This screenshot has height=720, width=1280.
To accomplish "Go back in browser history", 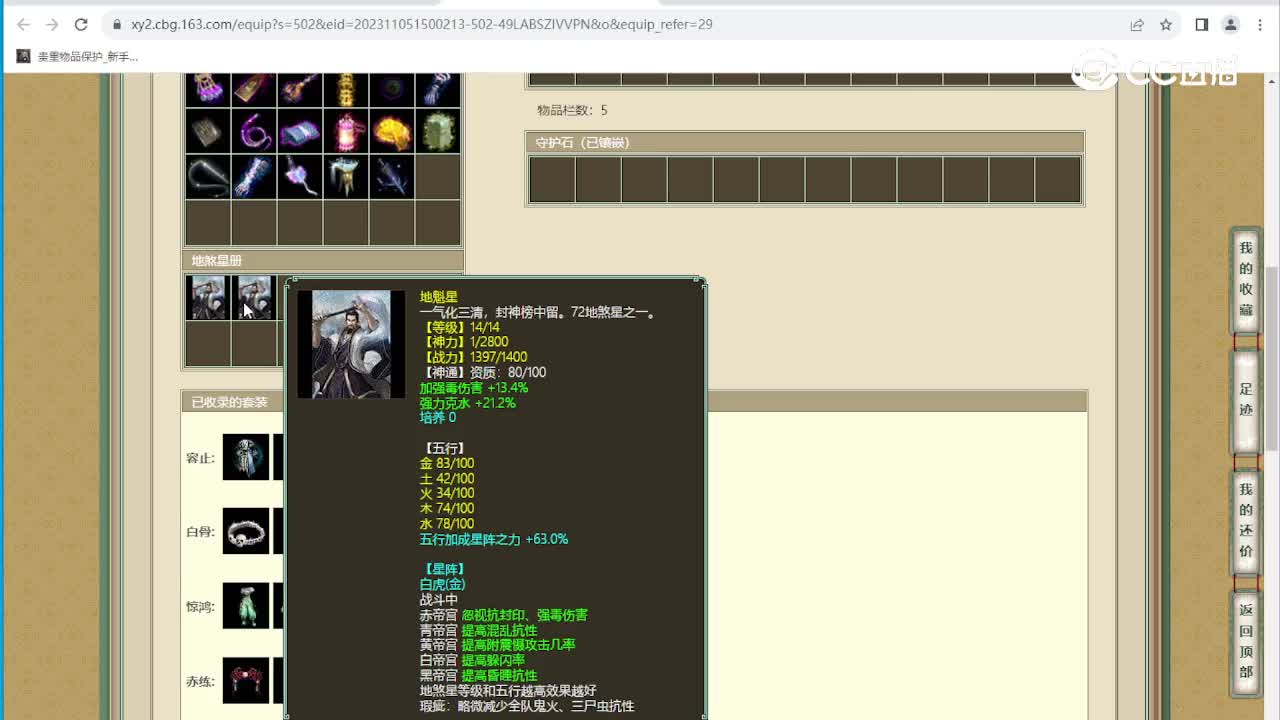I will pyautogui.click(x=24, y=24).
